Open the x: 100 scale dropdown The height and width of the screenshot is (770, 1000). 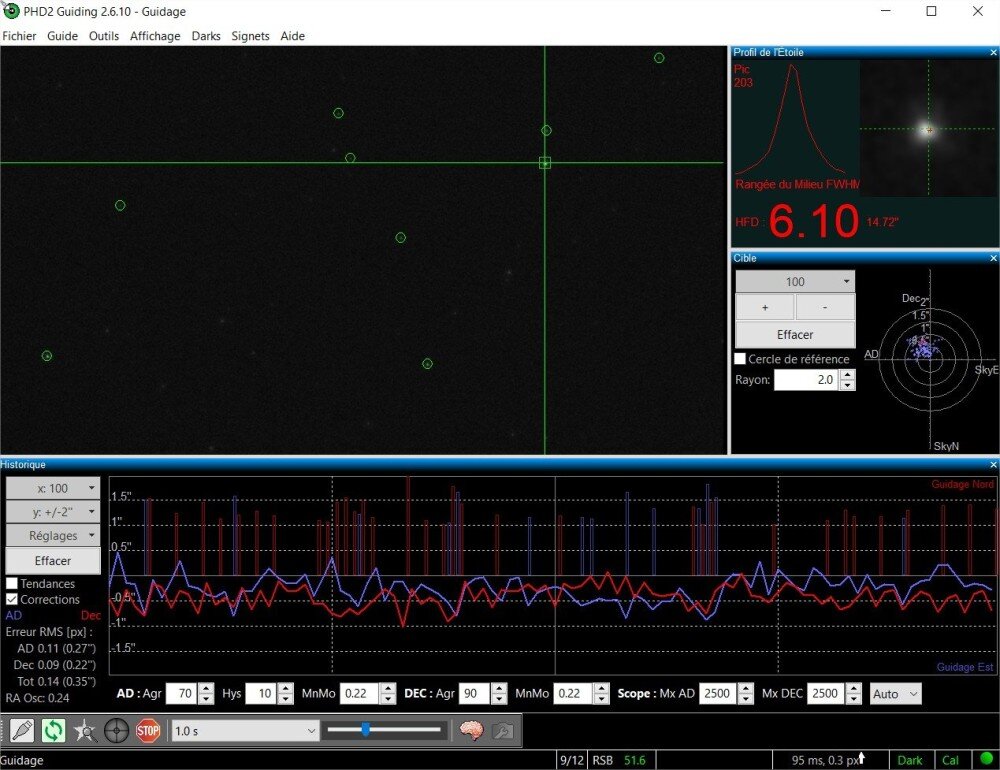[x=52, y=488]
